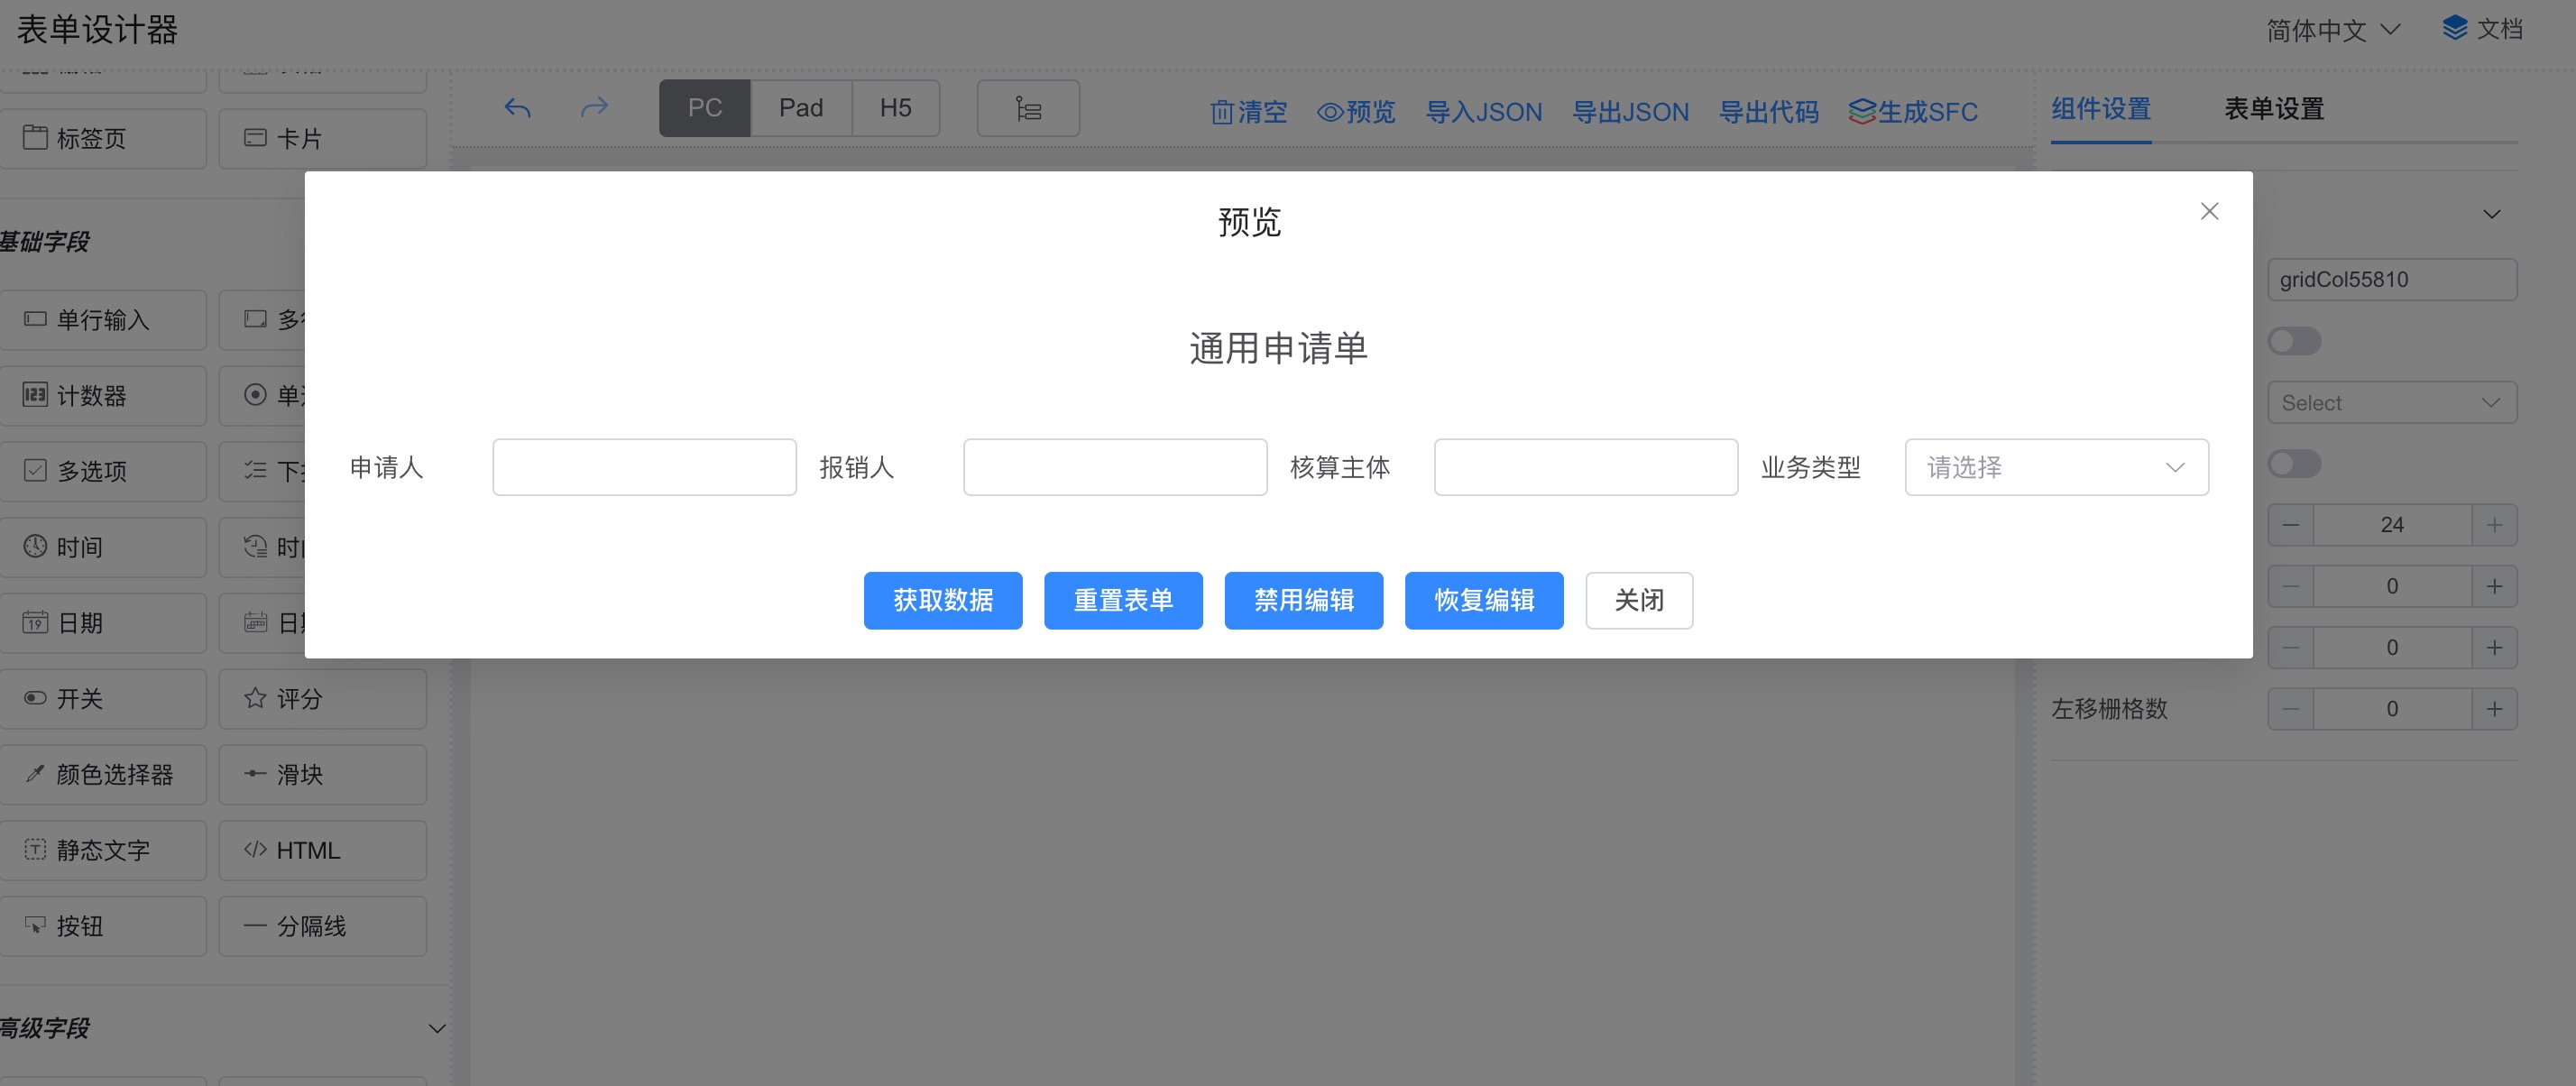The height and width of the screenshot is (1086, 2576).
Task: Click the 预览 eye toolbar item
Action: 1356,112
